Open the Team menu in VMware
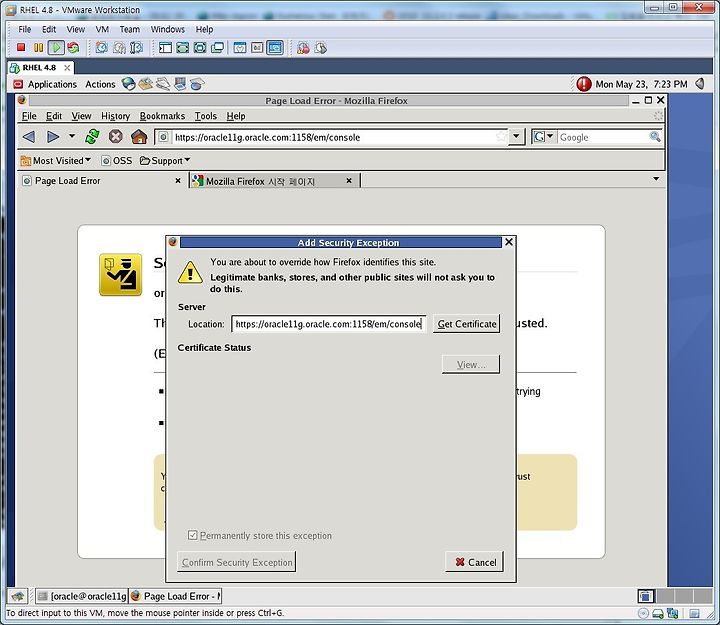The height and width of the screenshot is (625, 720). click(129, 29)
